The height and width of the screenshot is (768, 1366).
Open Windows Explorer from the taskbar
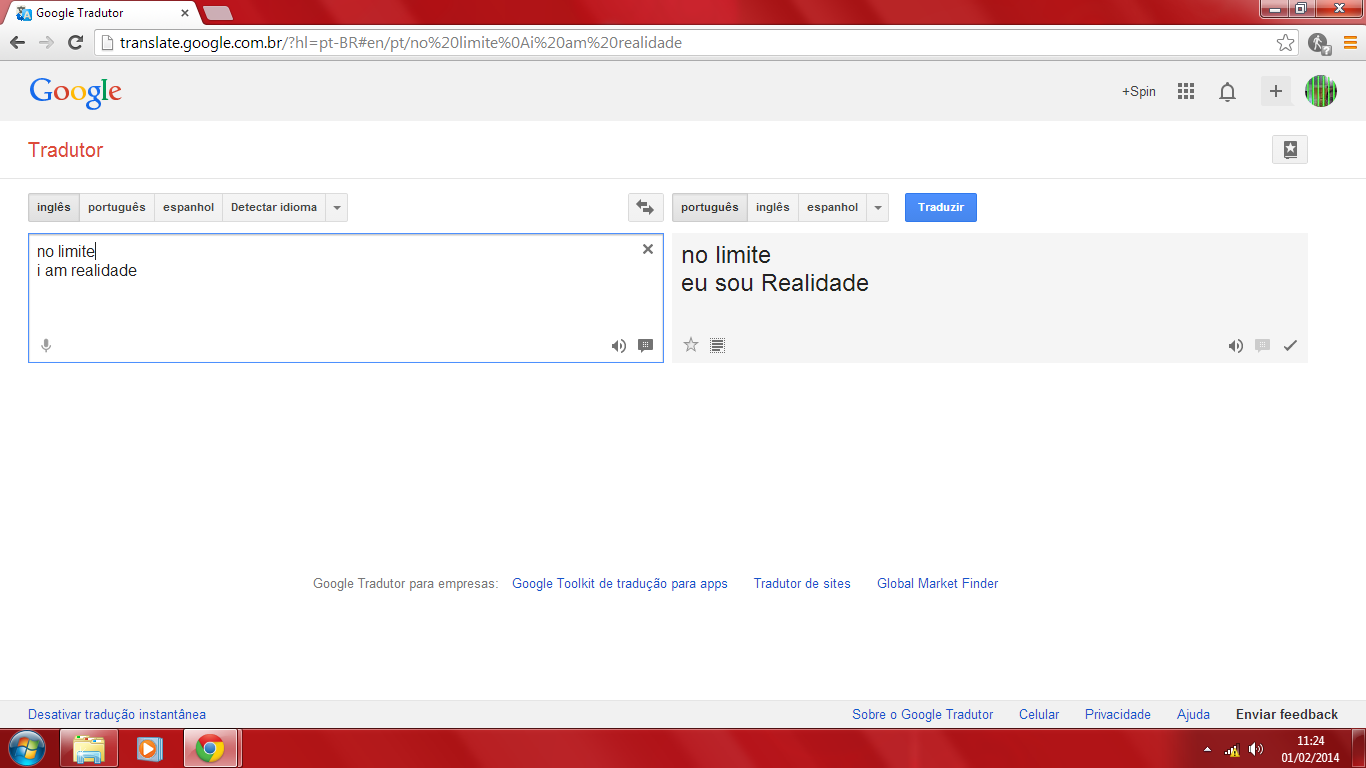pyautogui.click(x=89, y=748)
